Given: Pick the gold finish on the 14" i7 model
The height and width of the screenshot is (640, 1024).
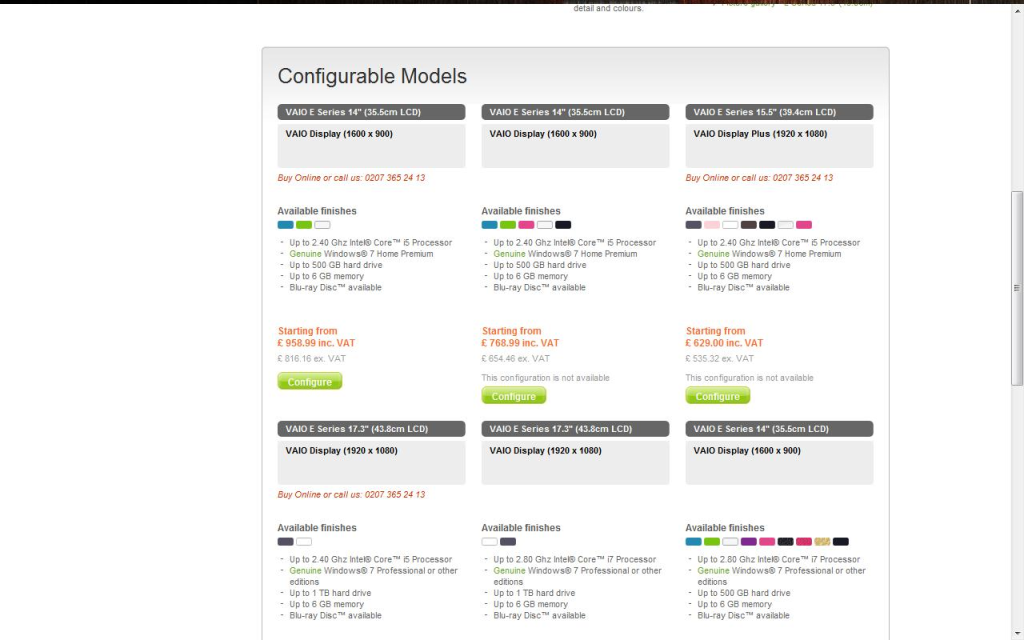Looking at the screenshot, I should [x=822, y=541].
